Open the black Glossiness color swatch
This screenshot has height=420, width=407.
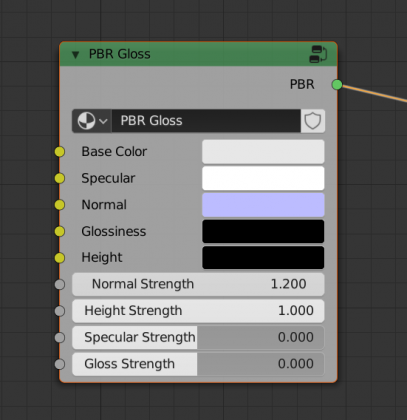click(263, 231)
